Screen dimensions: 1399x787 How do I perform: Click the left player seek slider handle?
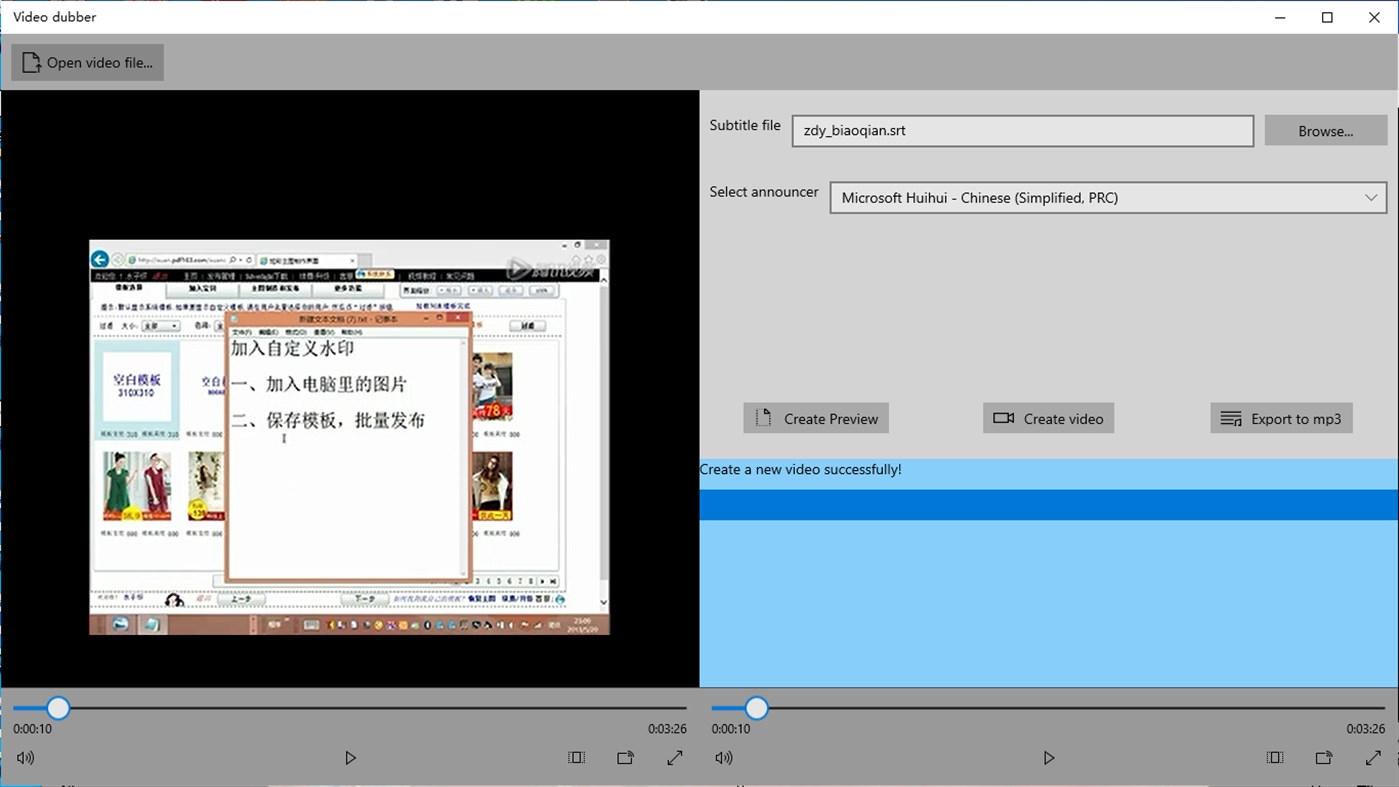tap(58, 707)
